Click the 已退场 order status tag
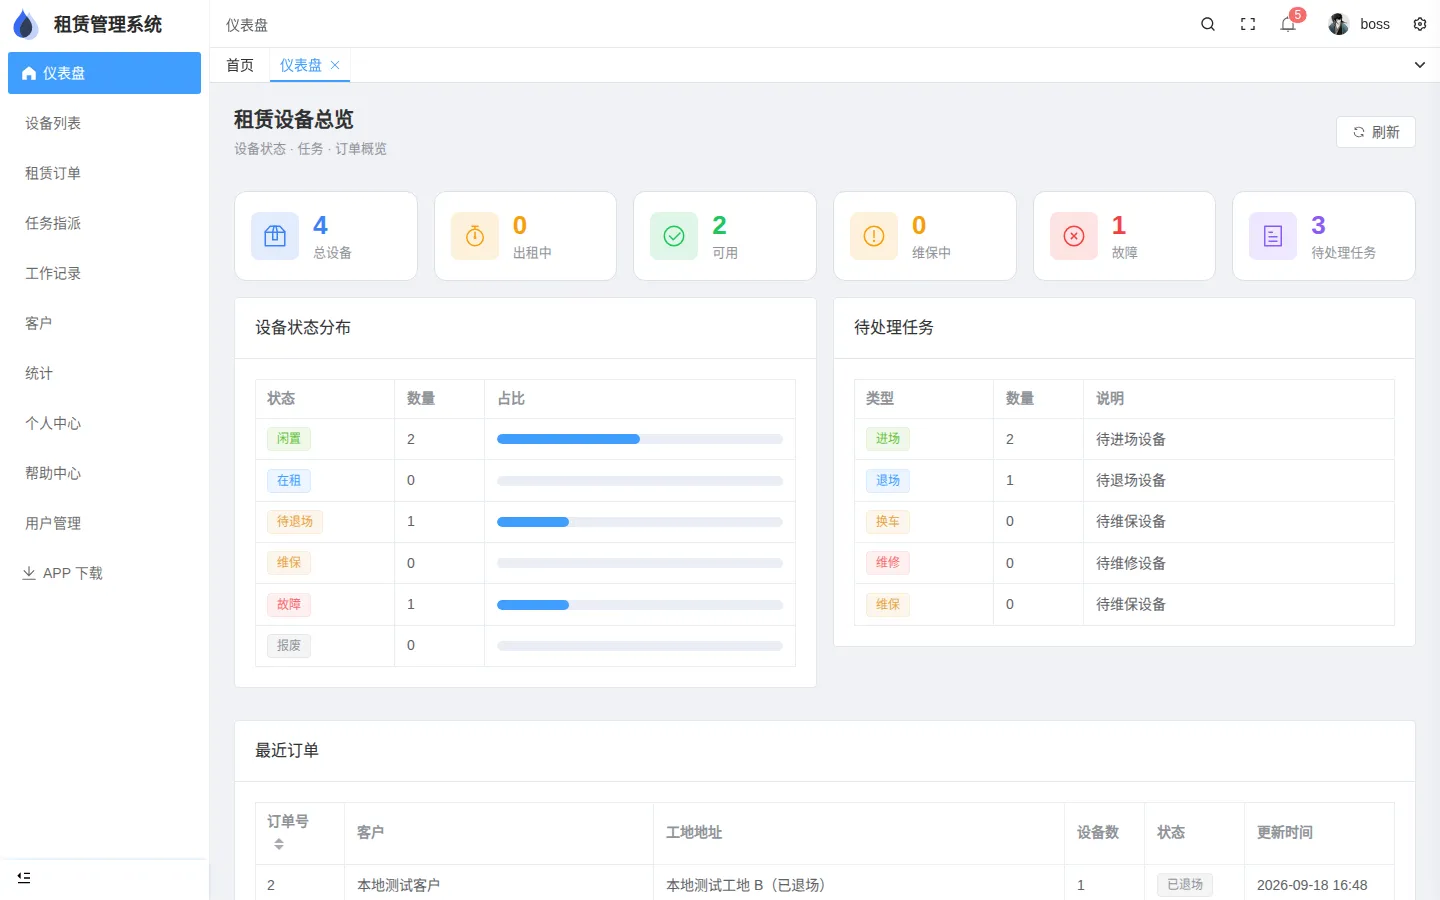This screenshot has width=1440, height=900. tap(1185, 885)
